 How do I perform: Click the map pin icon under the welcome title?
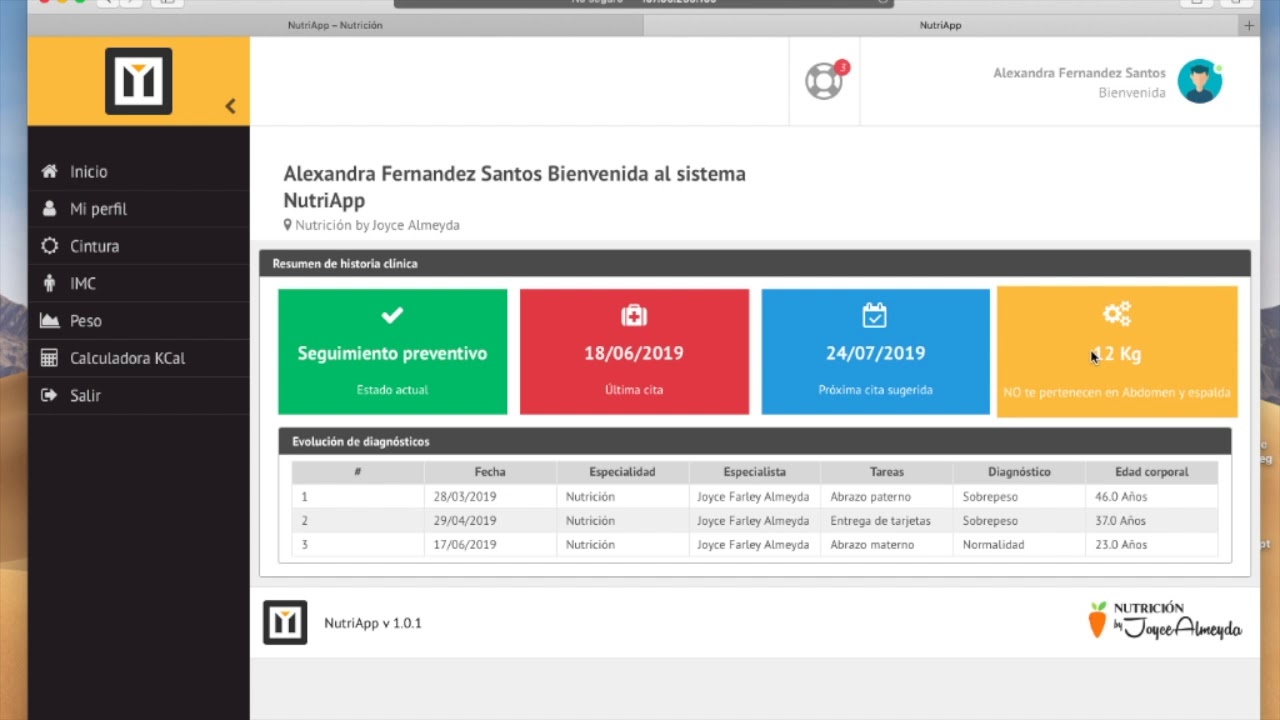click(288, 225)
